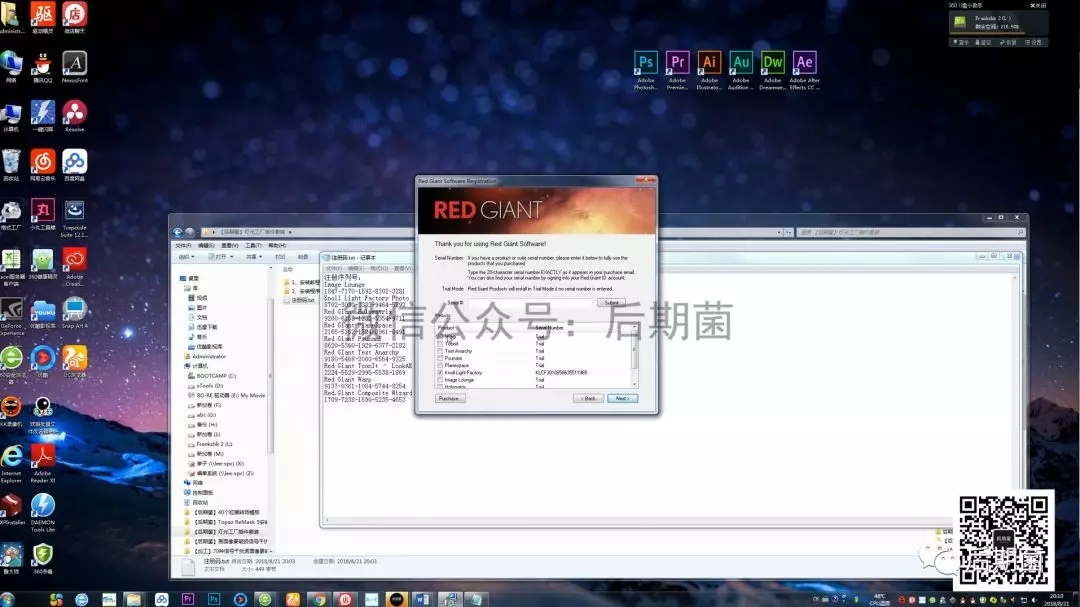Image resolution: width=1080 pixels, height=607 pixels.
Task: Open the Open-with dropdown in Explorer toolbar
Action: coord(220,257)
